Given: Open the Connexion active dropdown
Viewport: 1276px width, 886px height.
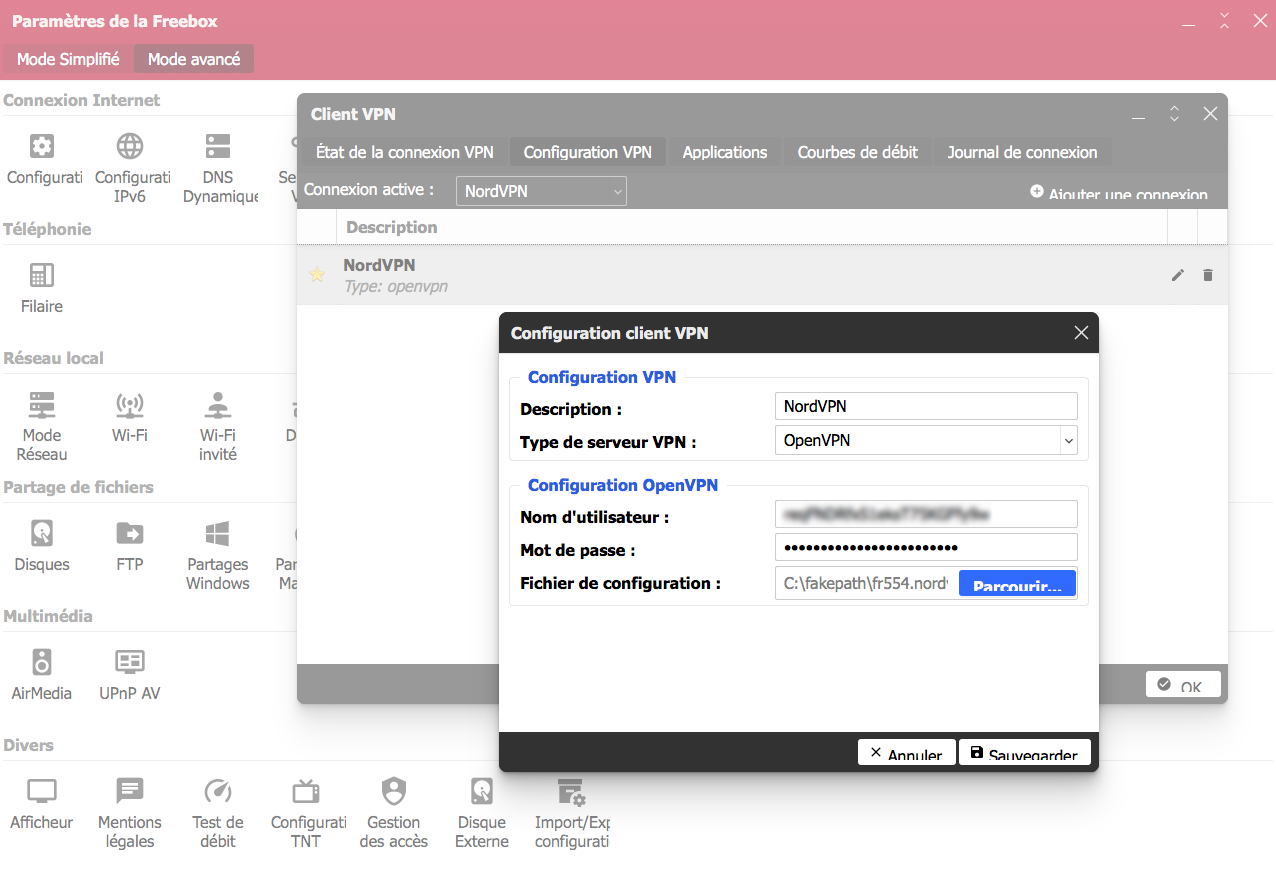Looking at the screenshot, I should coord(541,191).
